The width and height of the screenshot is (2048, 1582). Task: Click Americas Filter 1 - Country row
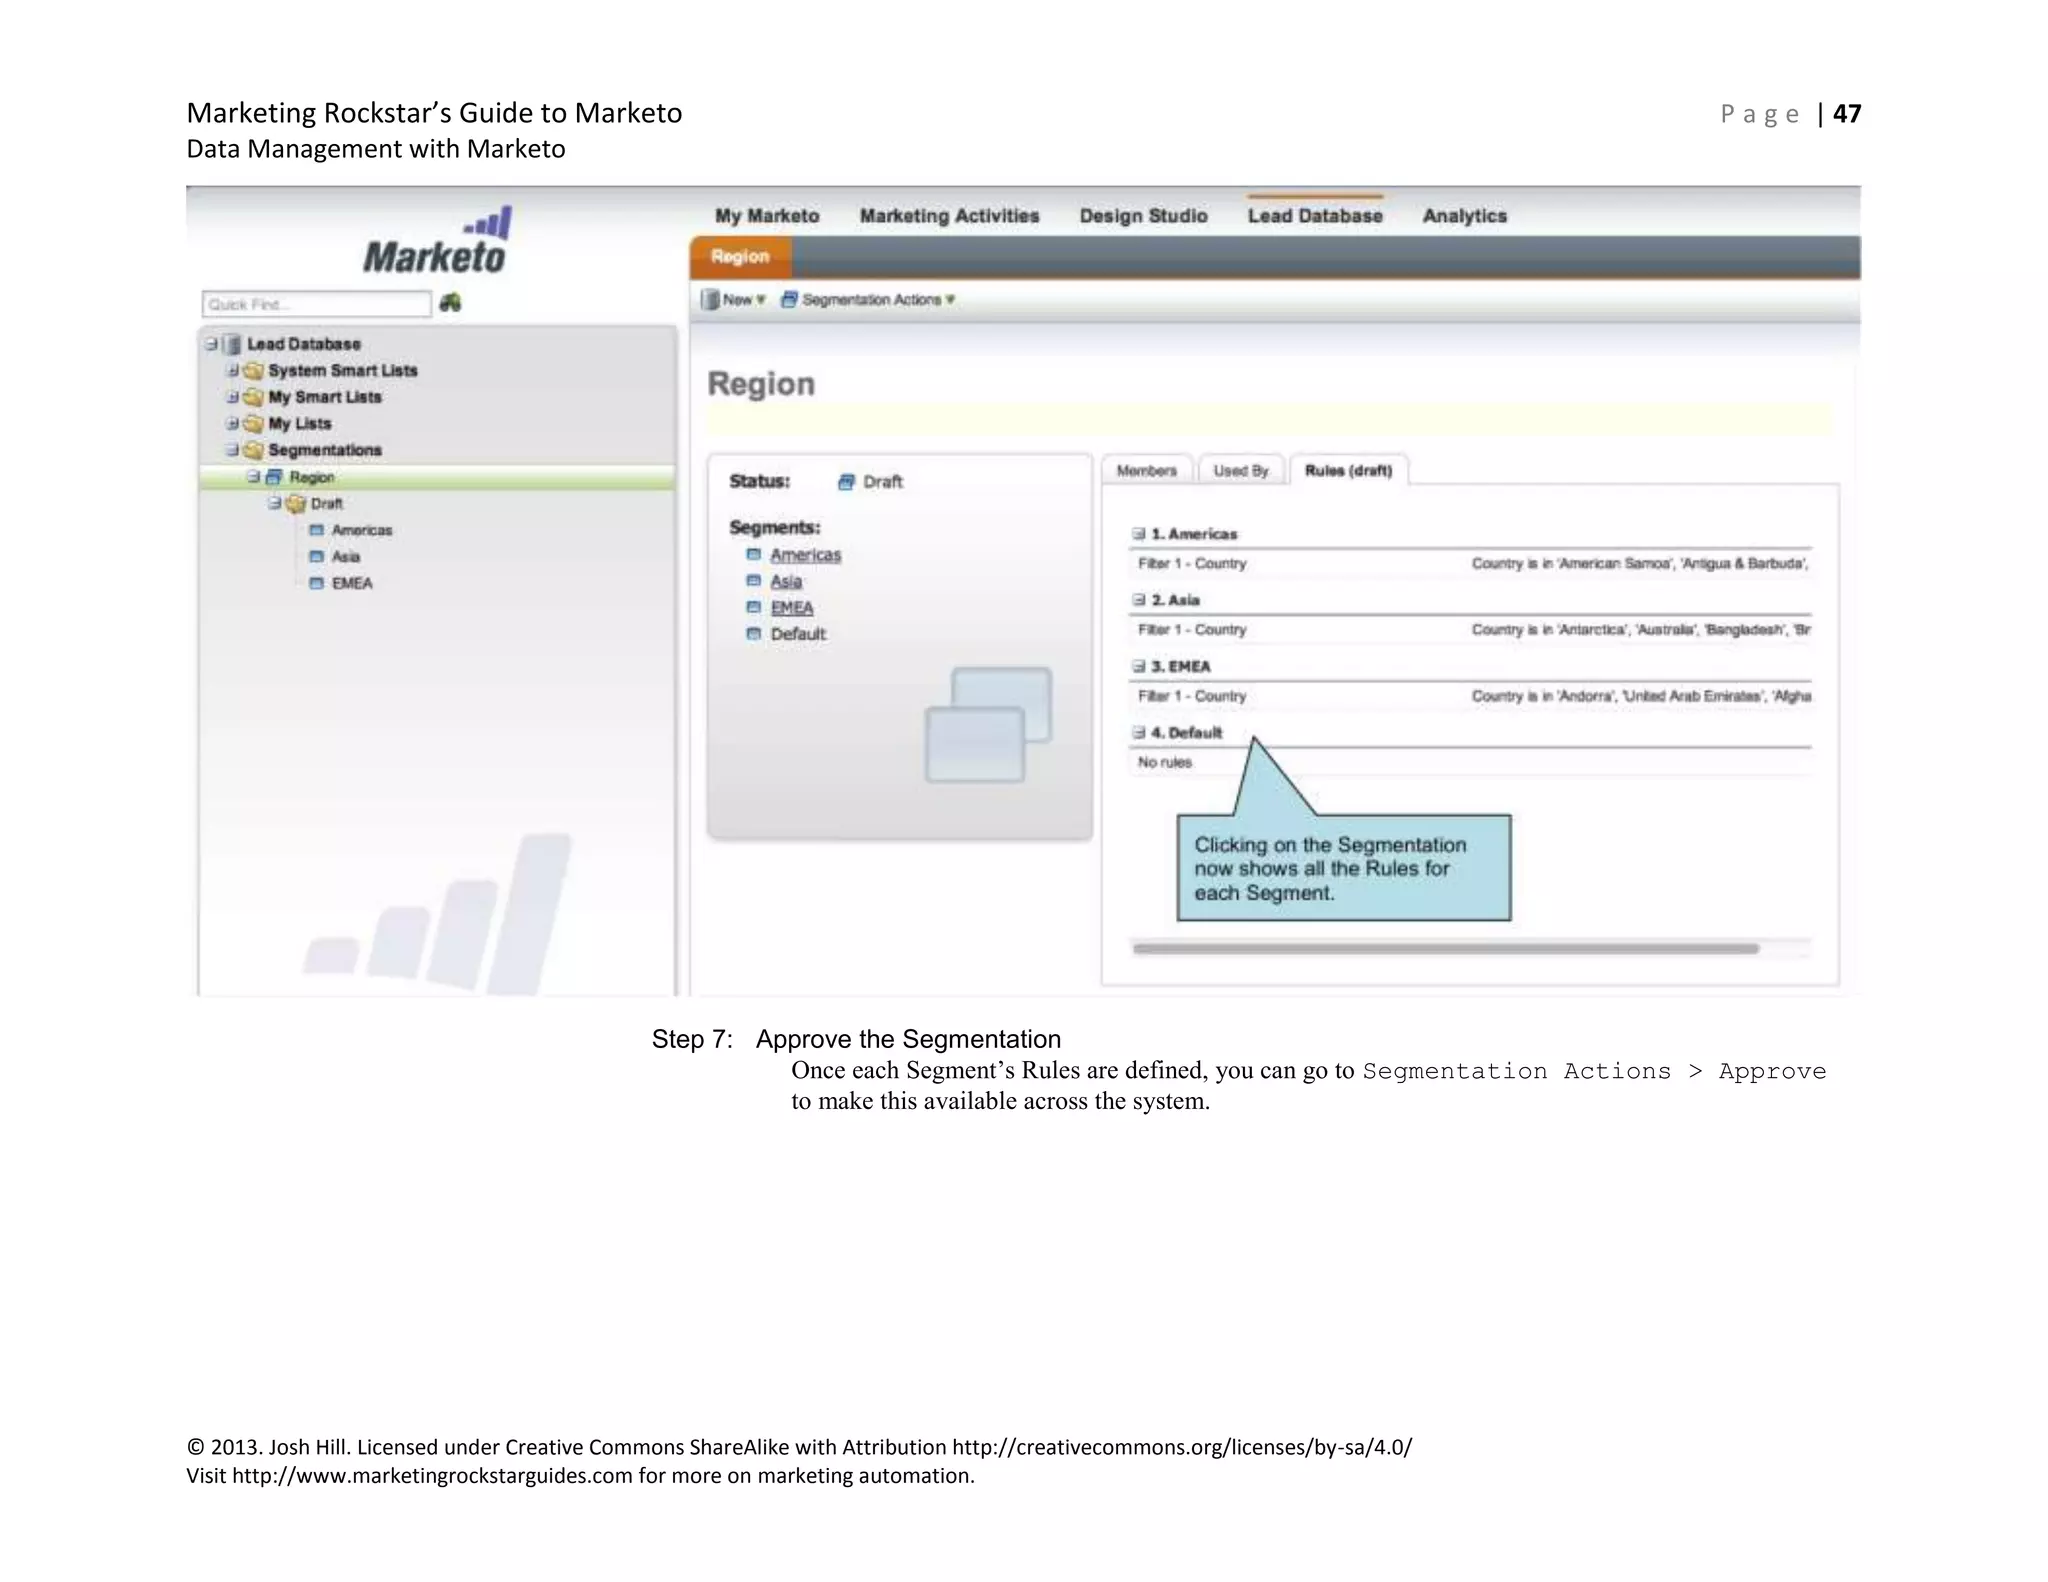click(1471, 564)
